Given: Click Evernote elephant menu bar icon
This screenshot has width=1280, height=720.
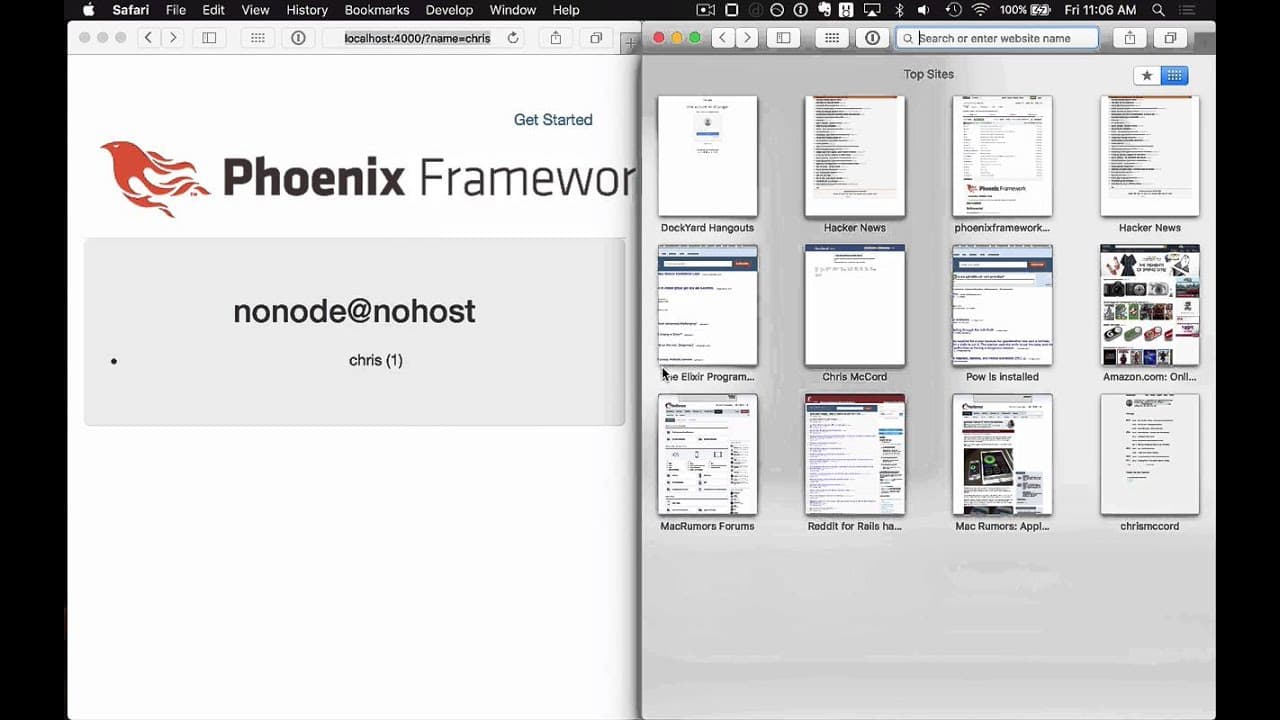Looking at the screenshot, I should coord(824,10).
